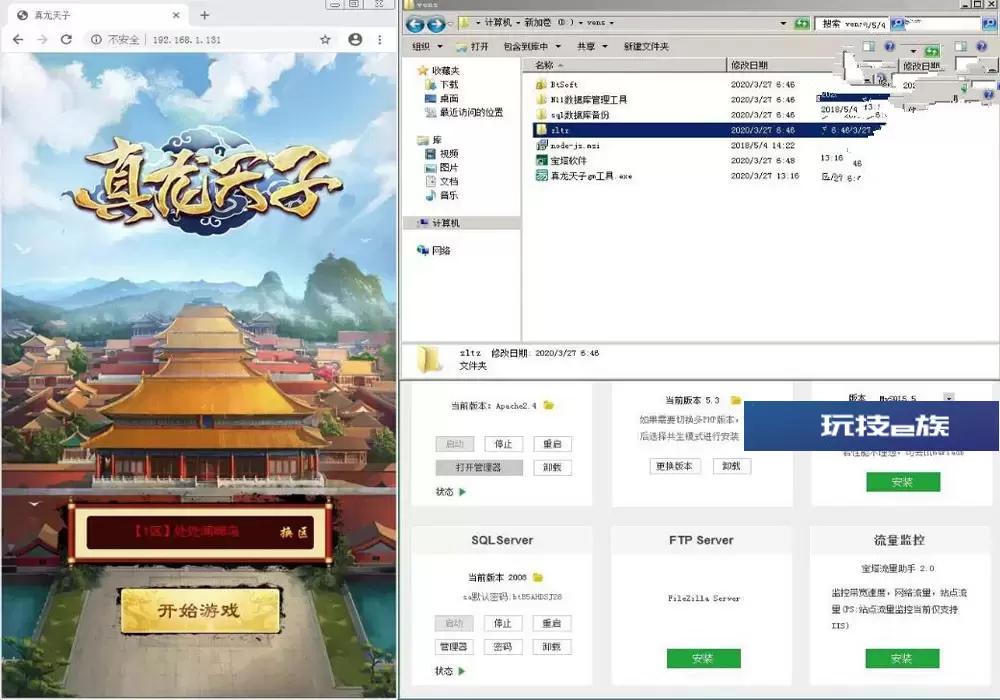Screen dimensions: 1000x700
Task: Click 卸载 in the Apache panel
Action: 552,467
